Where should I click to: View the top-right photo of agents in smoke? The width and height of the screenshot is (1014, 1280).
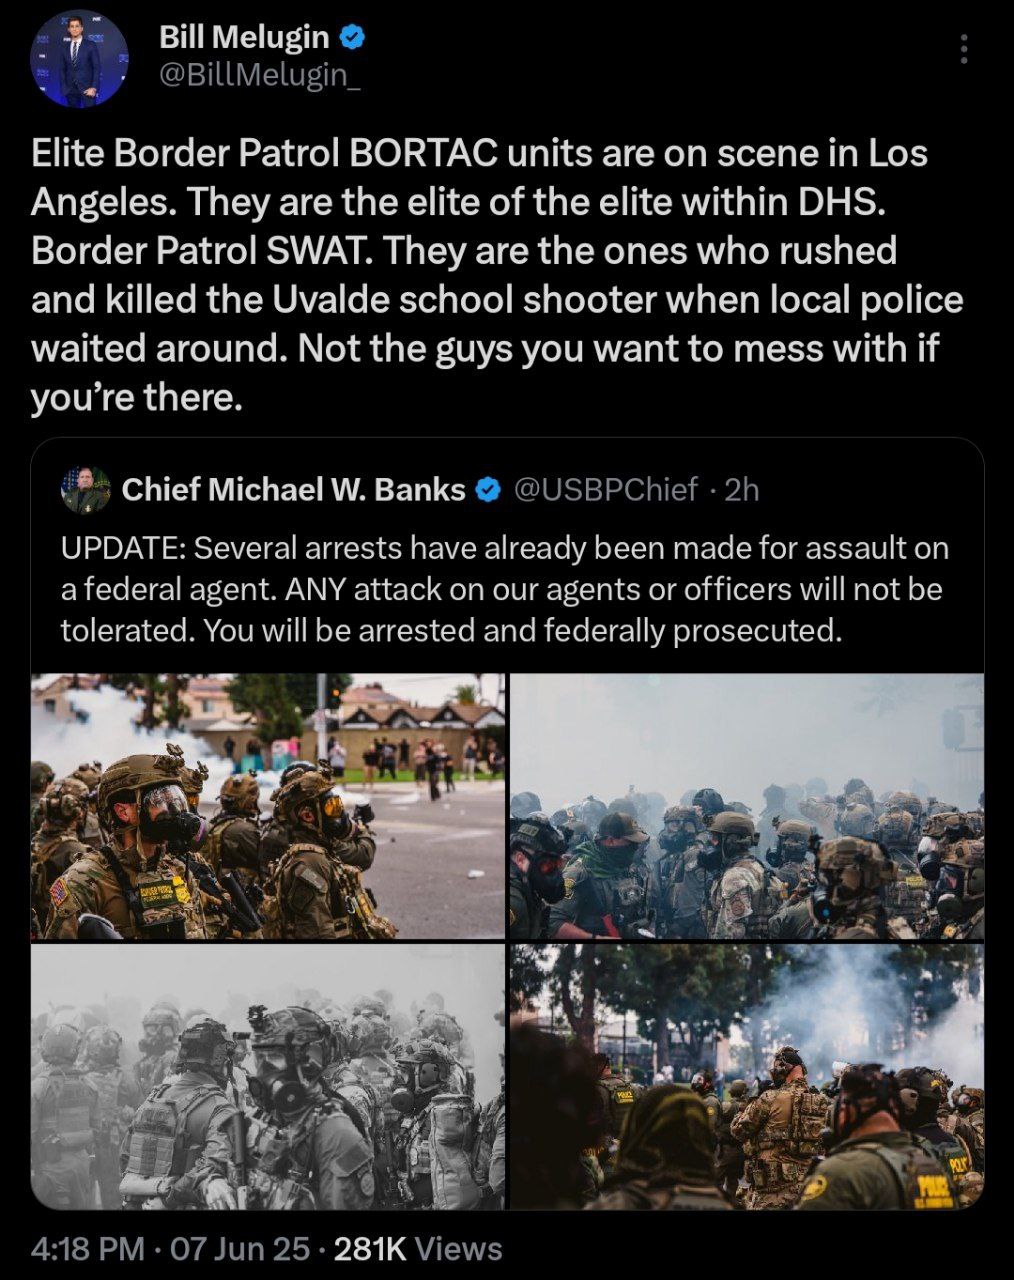[x=747, y=806]
